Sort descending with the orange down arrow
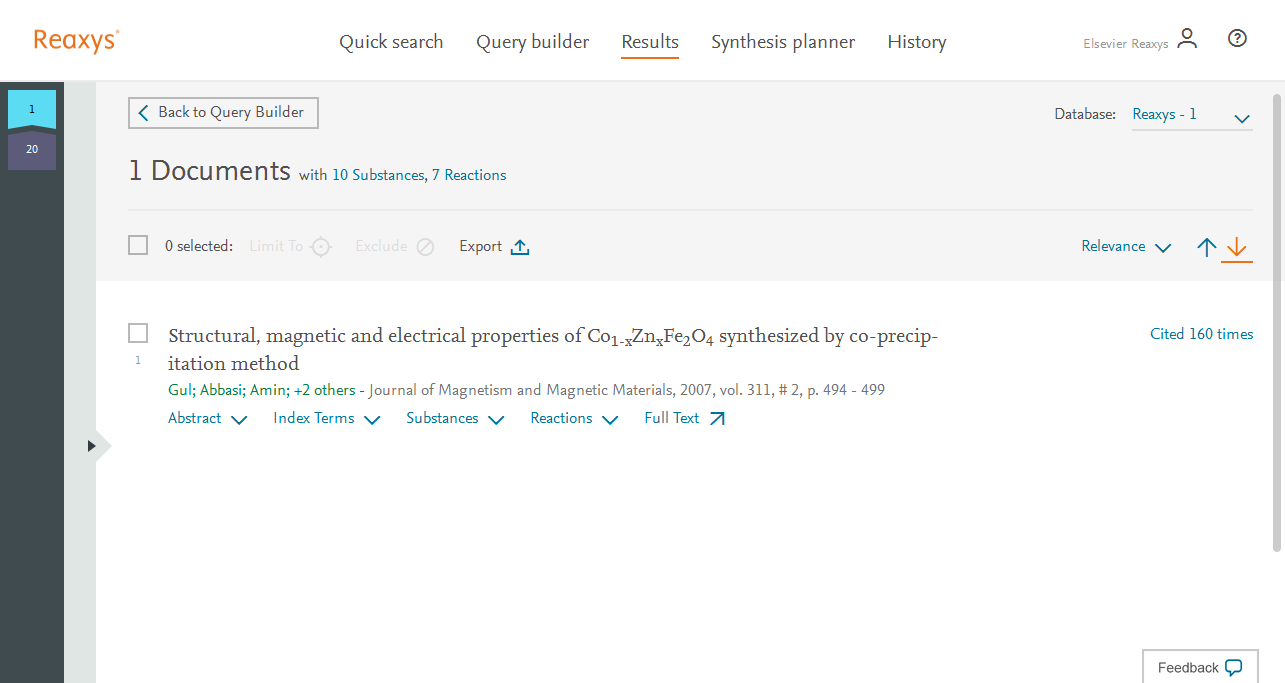Screen dimensions: 1285x683 [1237, 247]
